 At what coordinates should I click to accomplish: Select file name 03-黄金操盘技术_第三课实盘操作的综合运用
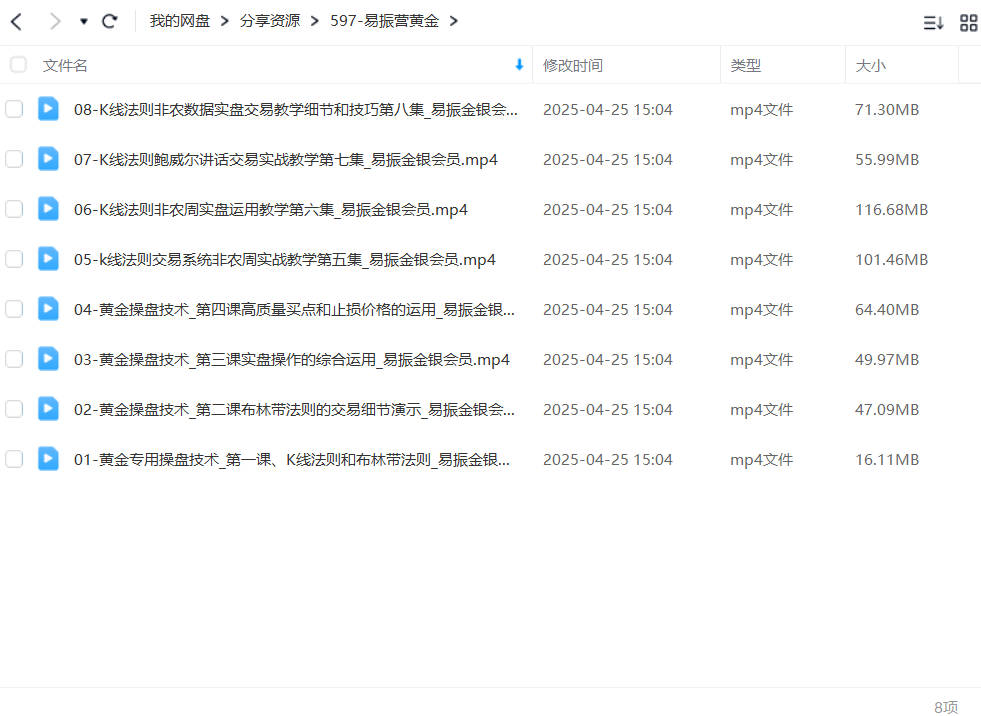(x=292, y=360)
